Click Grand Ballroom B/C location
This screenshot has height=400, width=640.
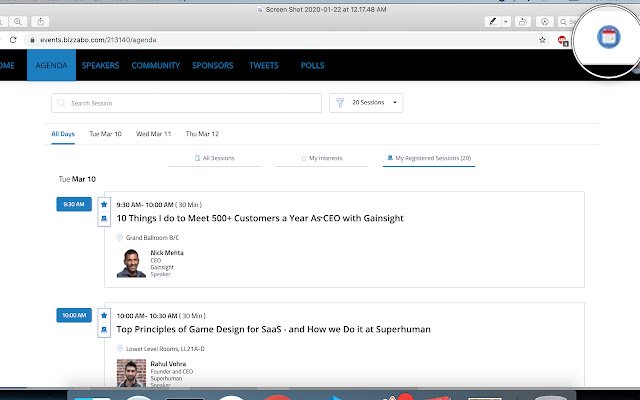pos(152,238)
